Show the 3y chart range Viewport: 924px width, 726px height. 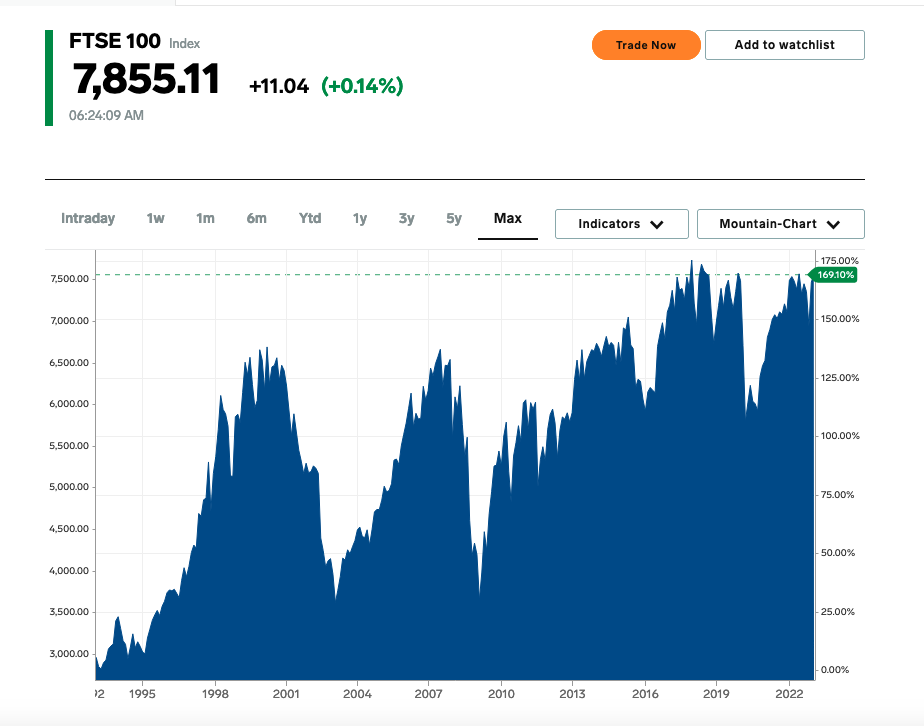pyautogui.click(x=407, y=219)
